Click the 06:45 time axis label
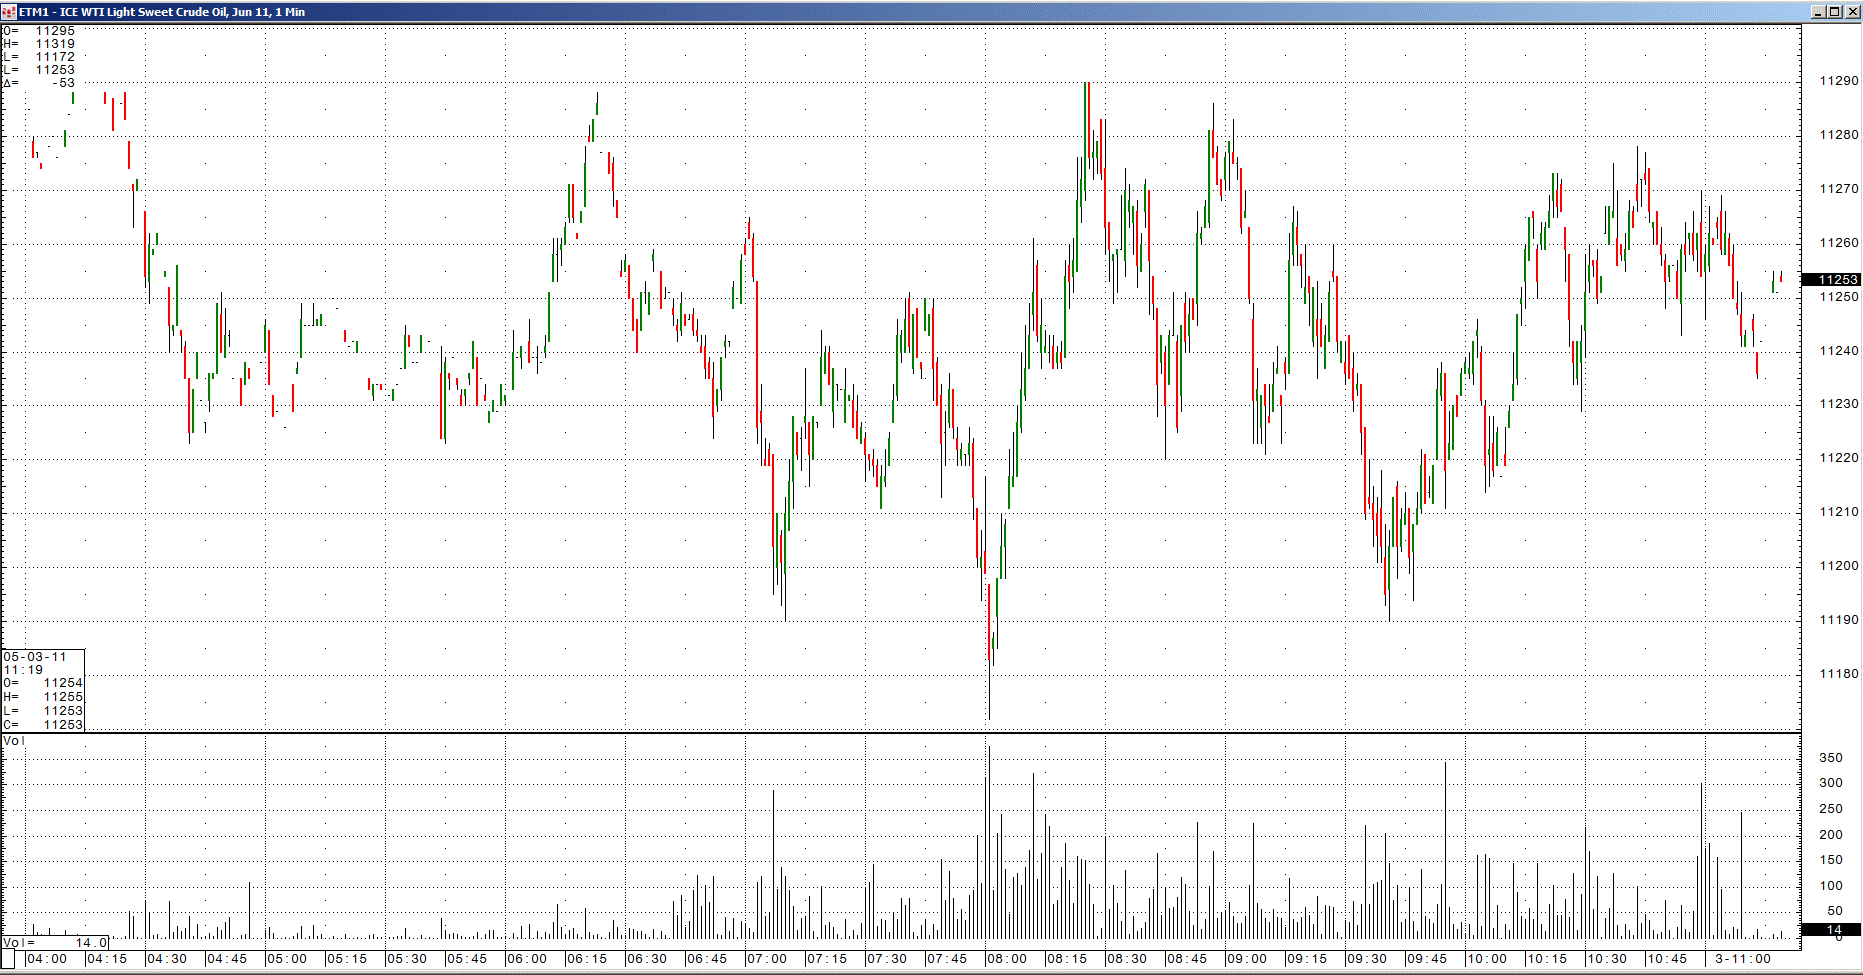The height and width of the screenshot is (975, 1863). (x=707, y=959)
